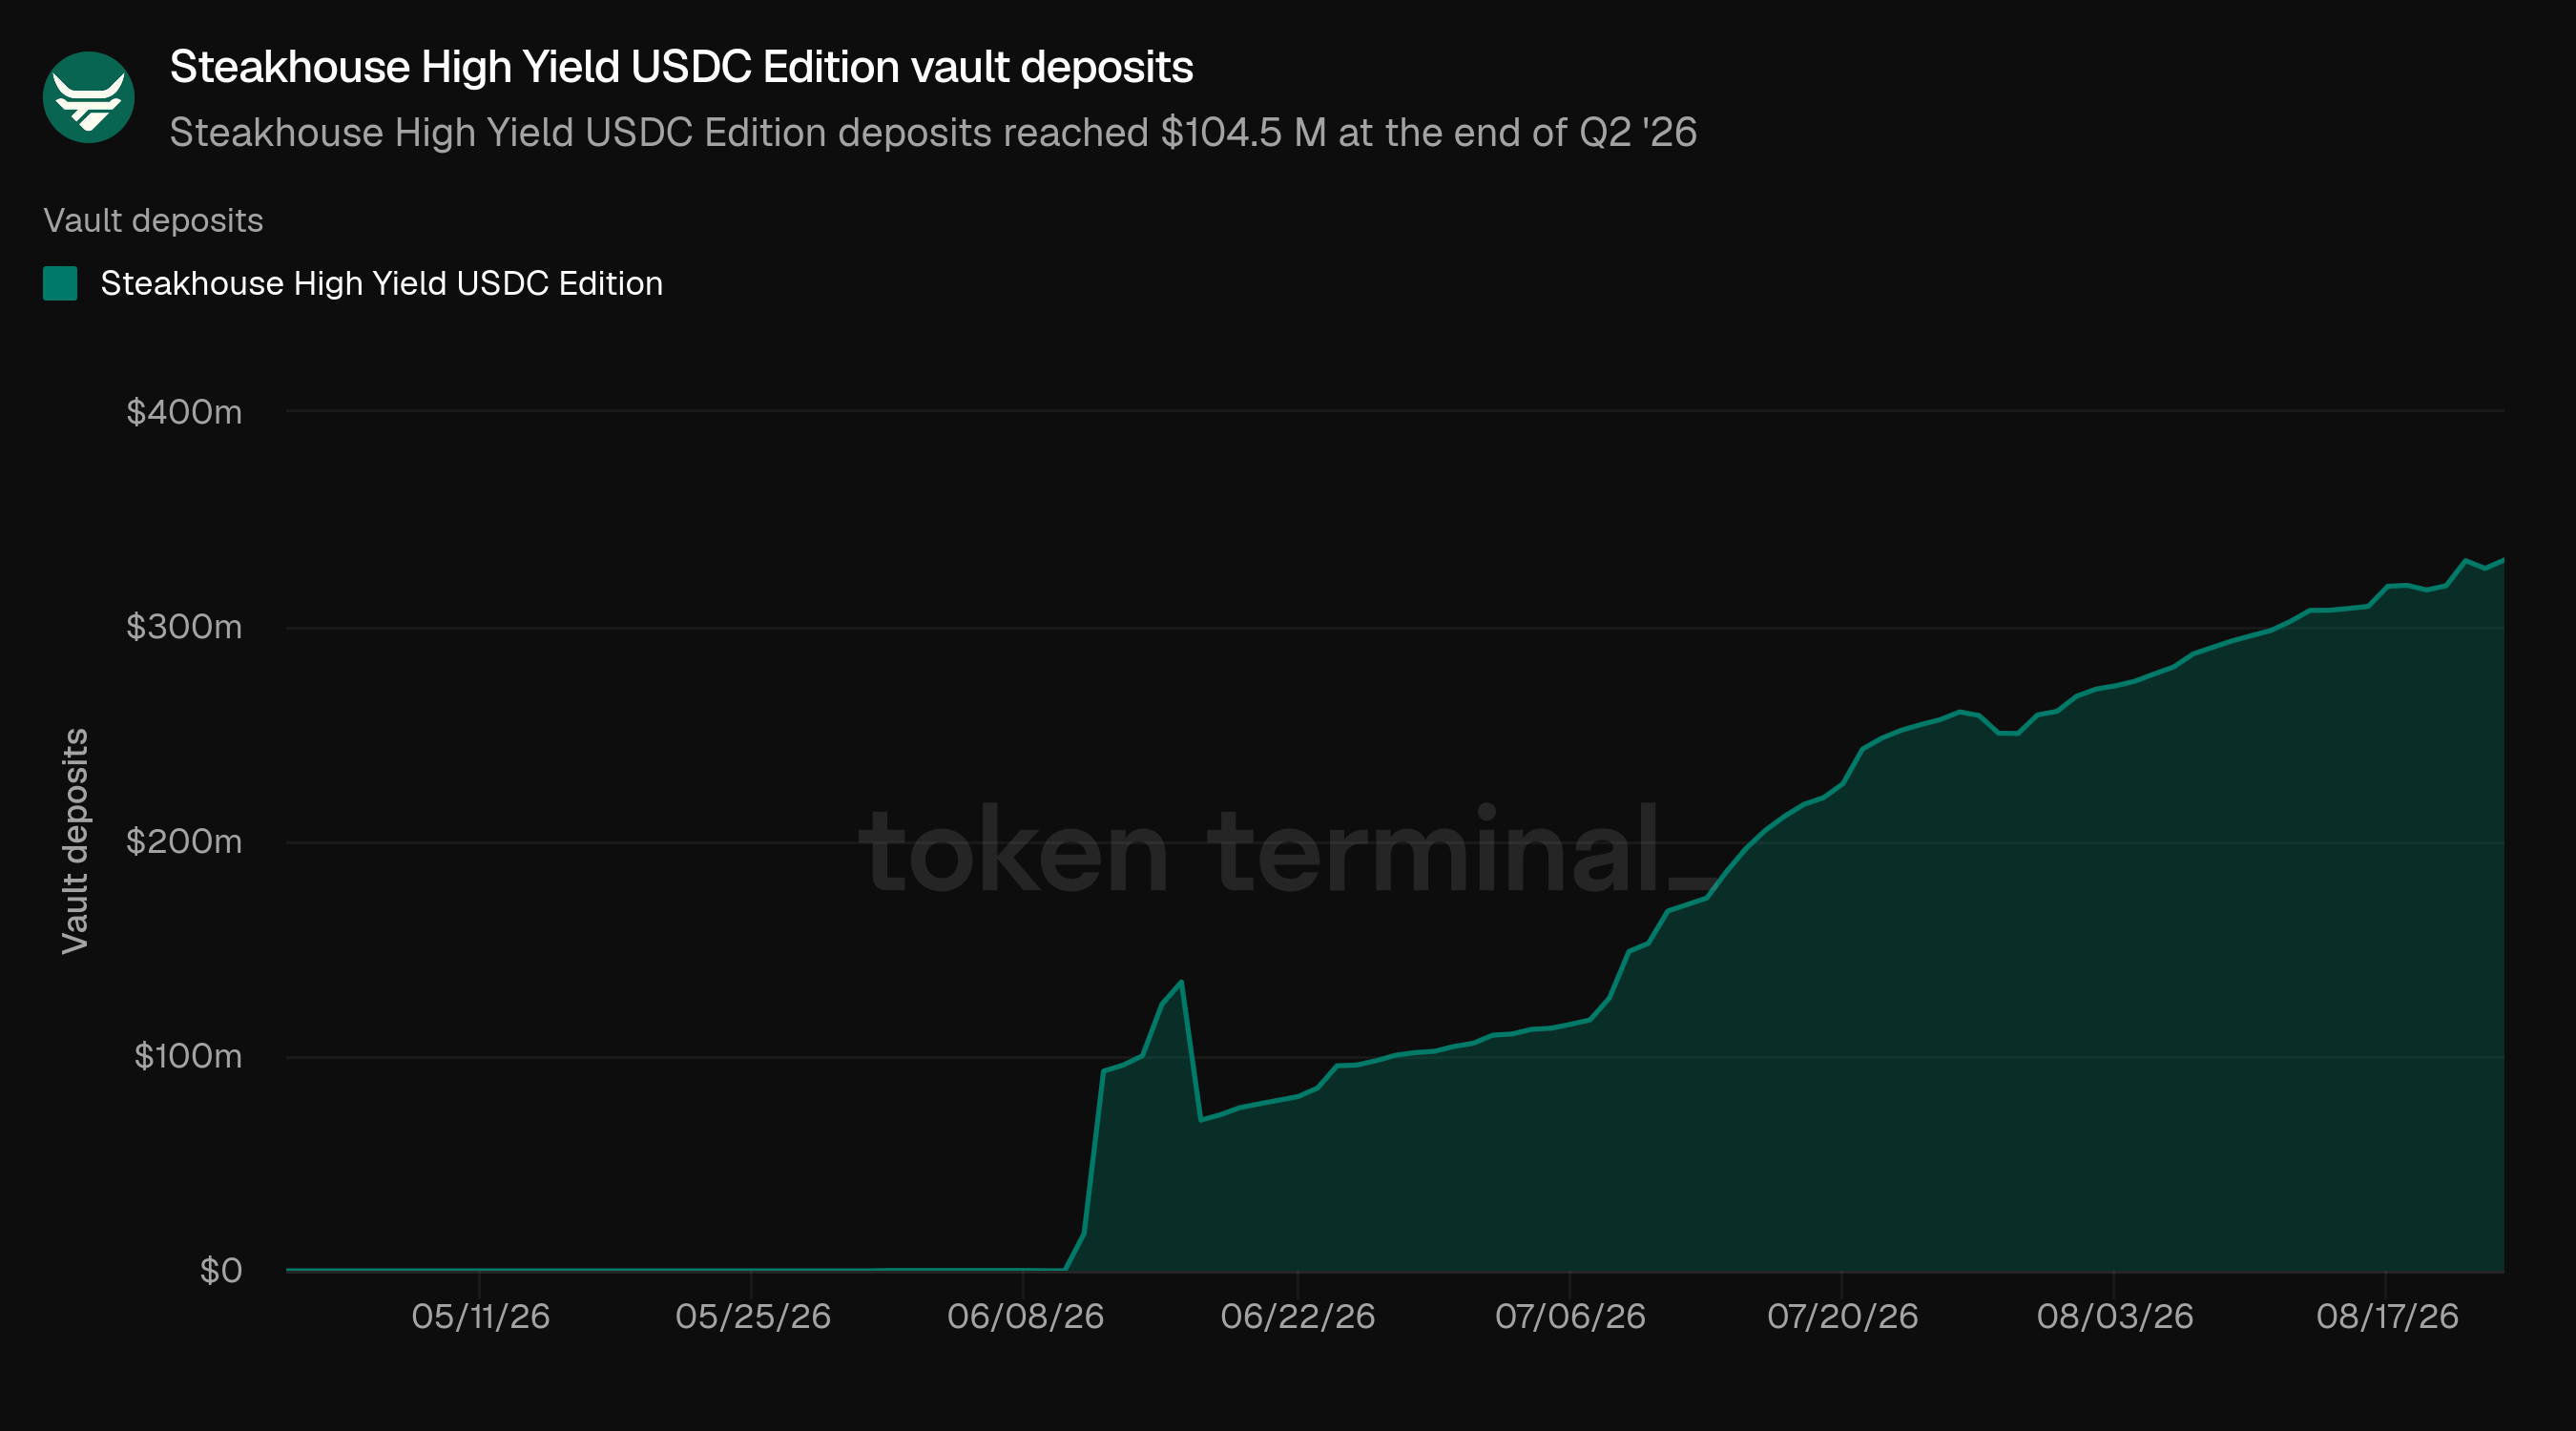
Task: Click the 06/22/26 date marker
Action: click(x=1297, y=1316)
